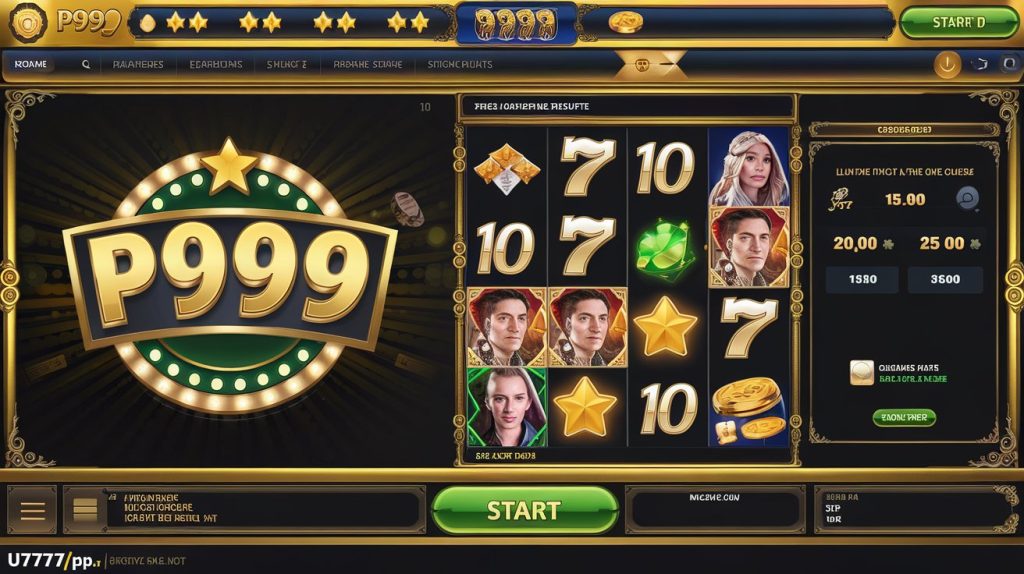1024x574 pixels.
Task: Open the SIIGNCRUNTS menu tab
Action: pyautogui.click(x=460, y=65)
